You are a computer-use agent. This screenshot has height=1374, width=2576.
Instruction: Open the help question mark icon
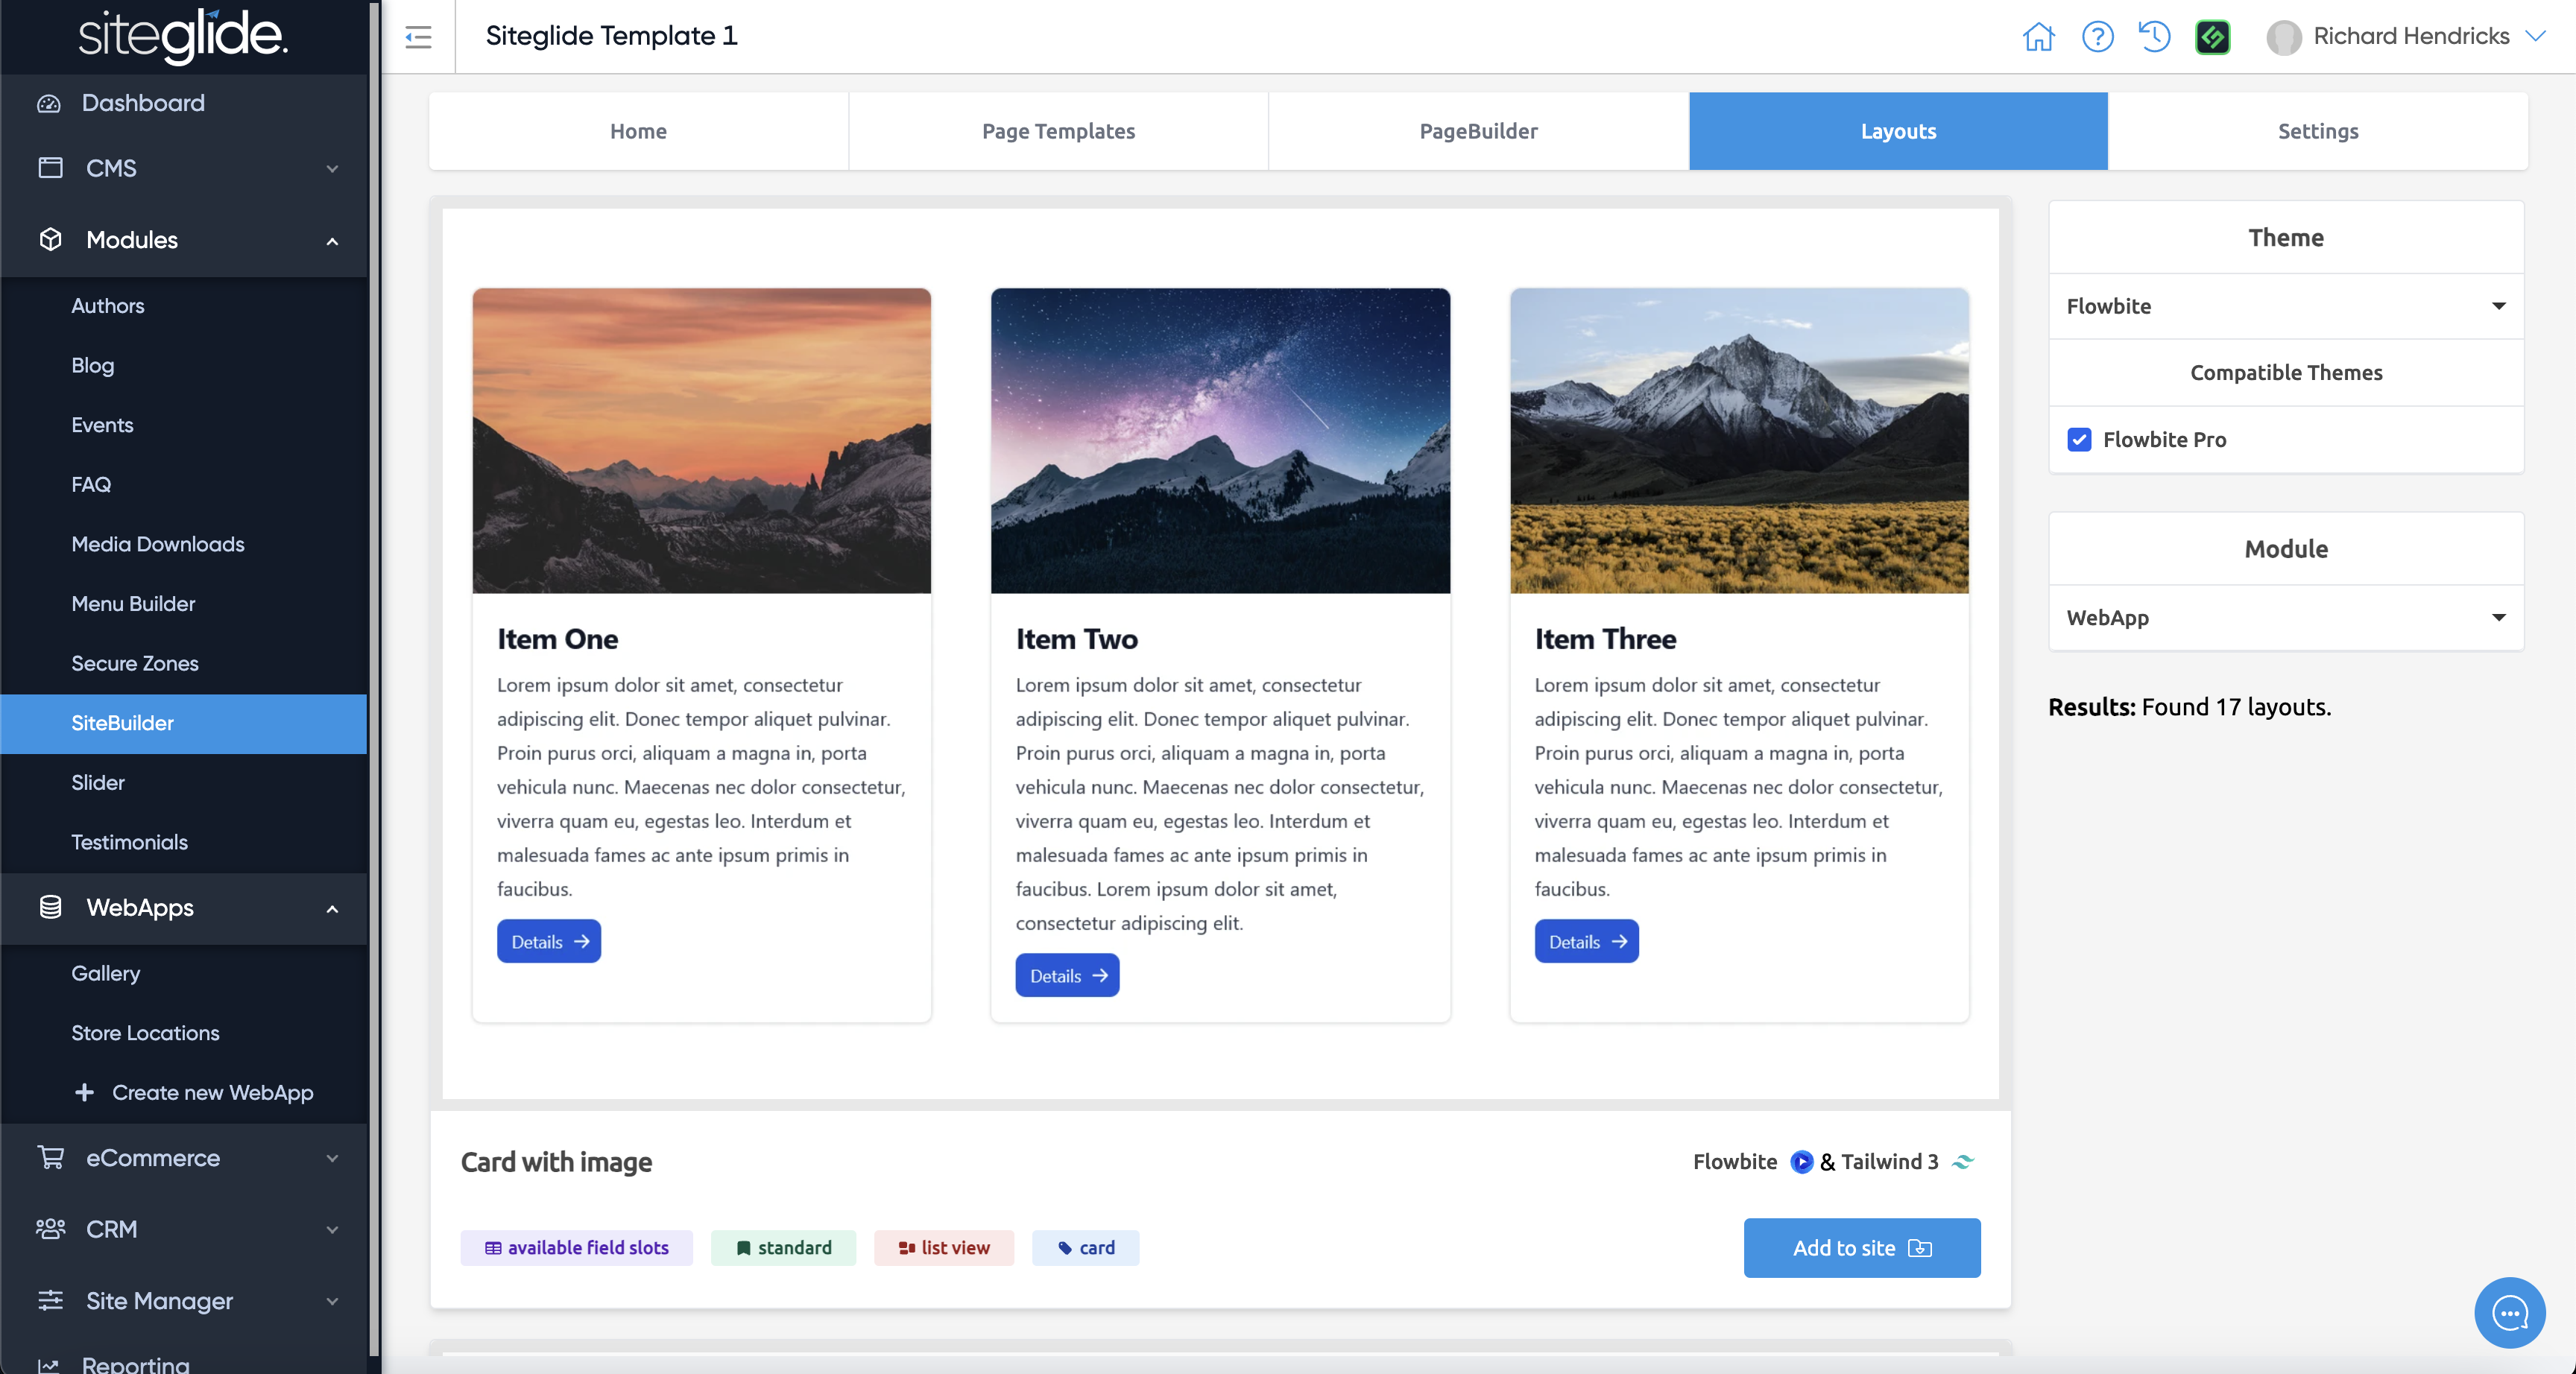point(2097,37)
